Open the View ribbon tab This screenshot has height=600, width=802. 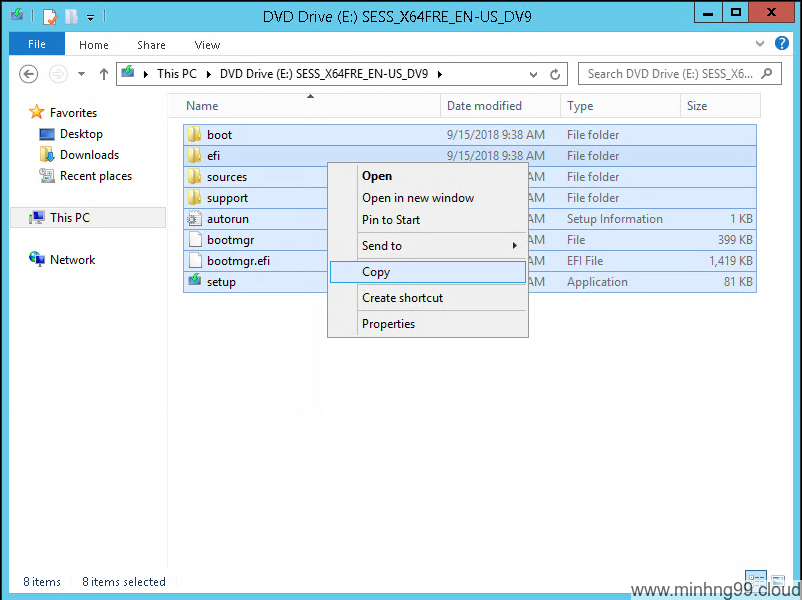coord(207,45)
